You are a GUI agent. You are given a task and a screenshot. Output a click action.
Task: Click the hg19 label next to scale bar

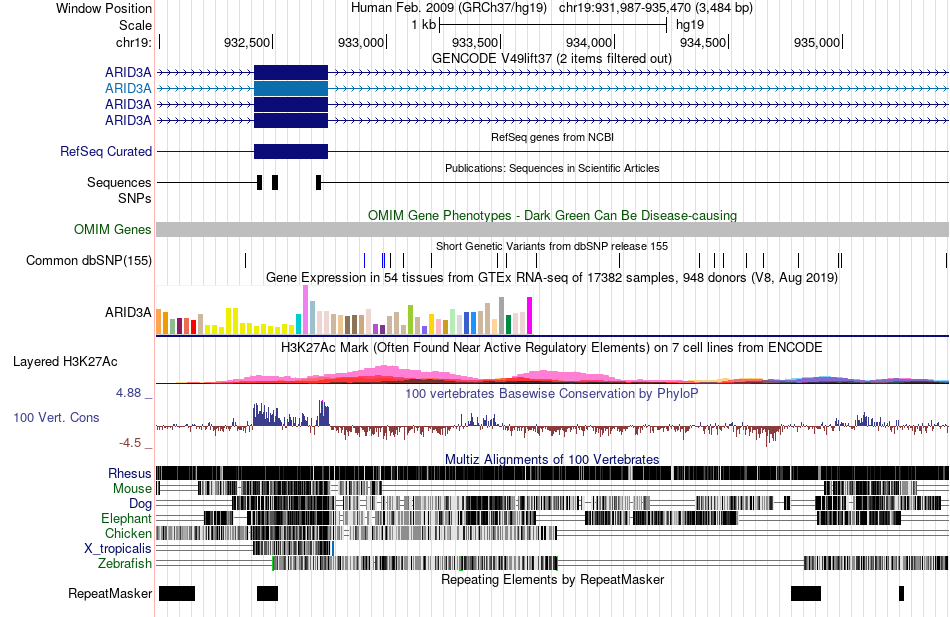click(x=690, y=25)
